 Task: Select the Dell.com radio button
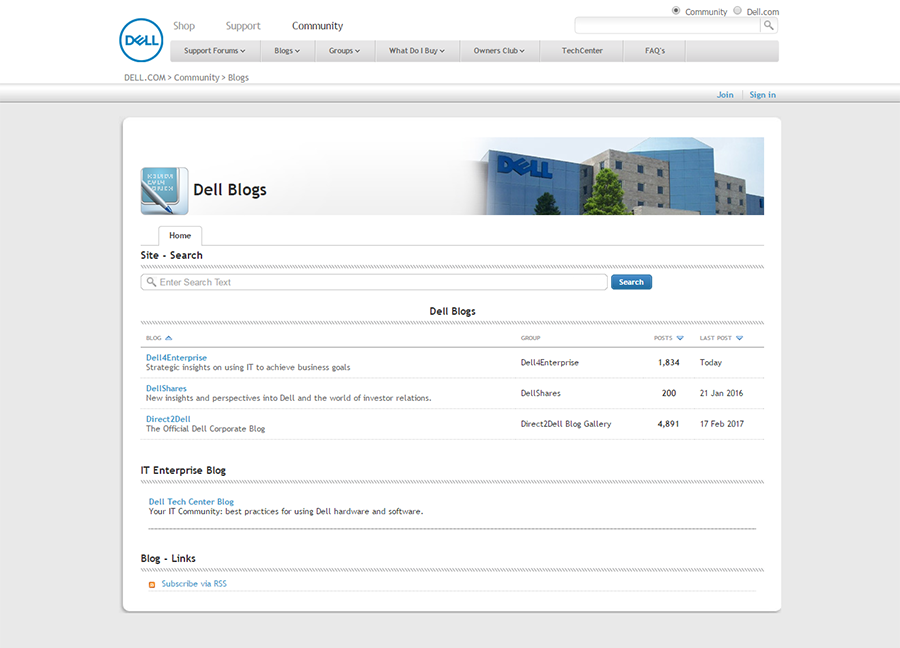click(738, 11)
